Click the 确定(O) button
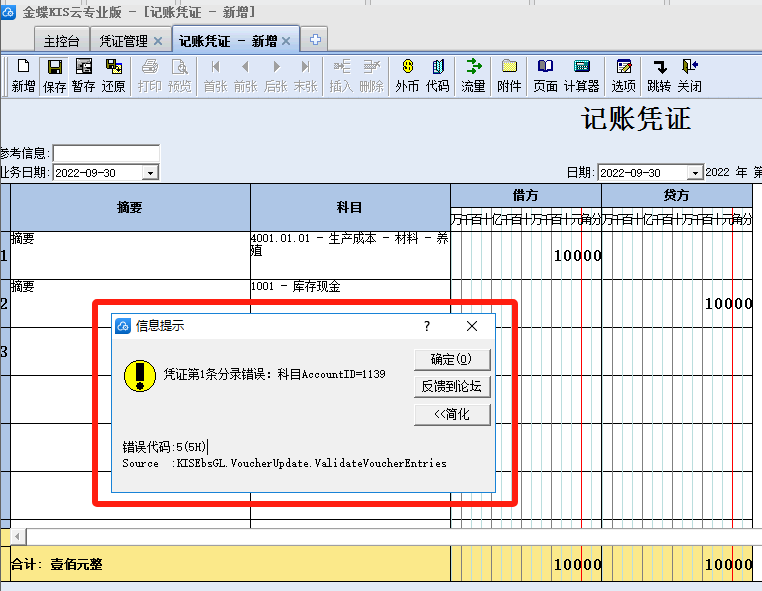 pyautogui.click(x=452, y=360)
